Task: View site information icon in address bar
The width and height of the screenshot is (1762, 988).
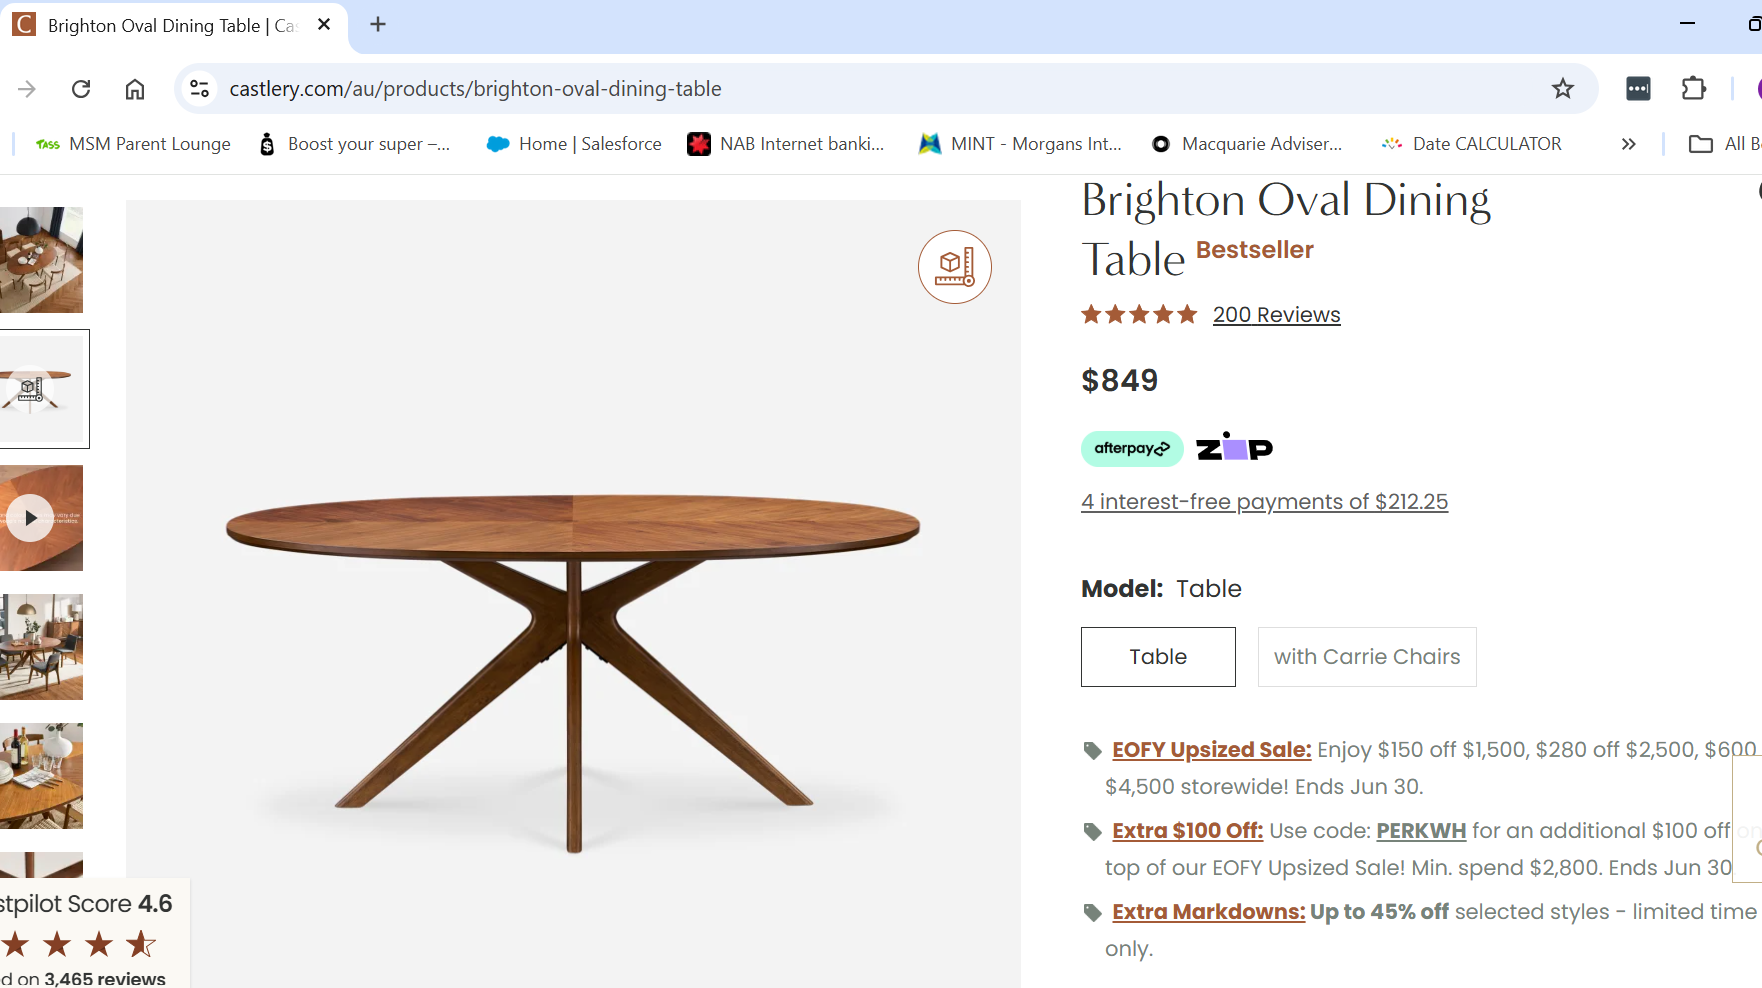Action: click(x=200, y=89)
